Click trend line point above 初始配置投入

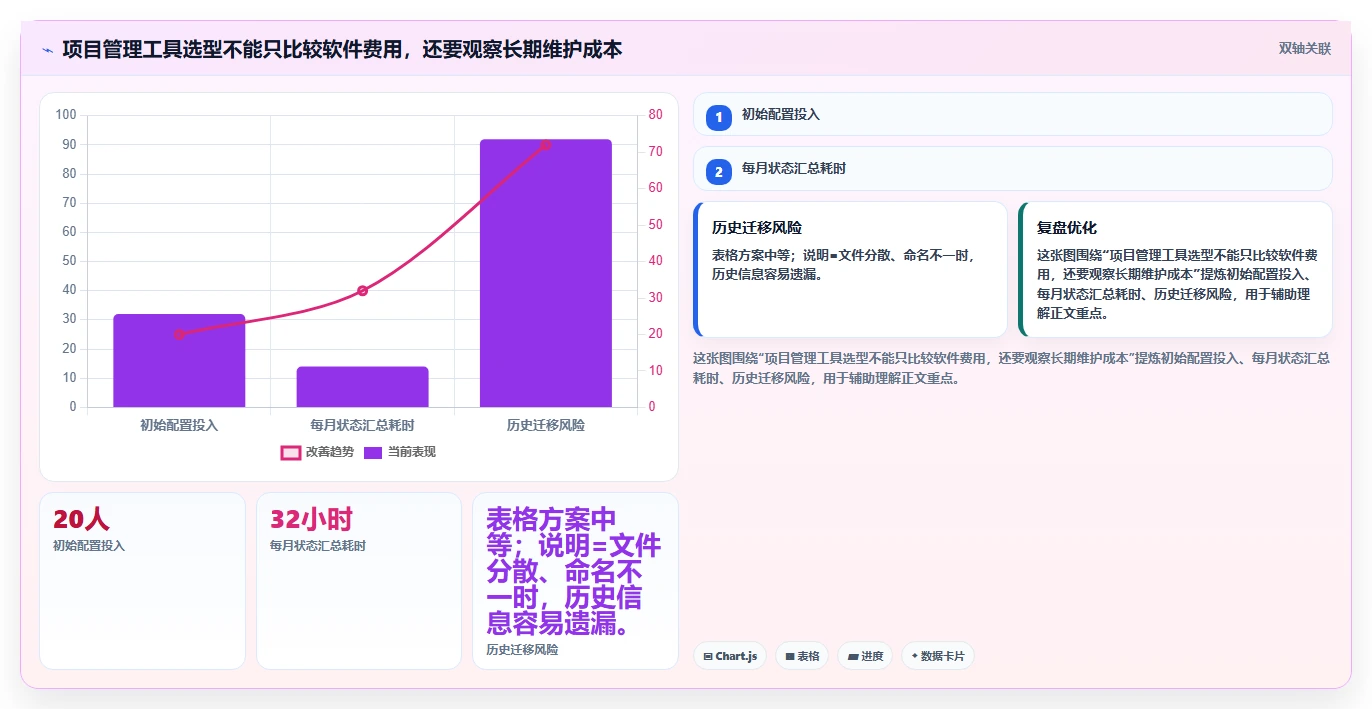click(x=179, y=334)
